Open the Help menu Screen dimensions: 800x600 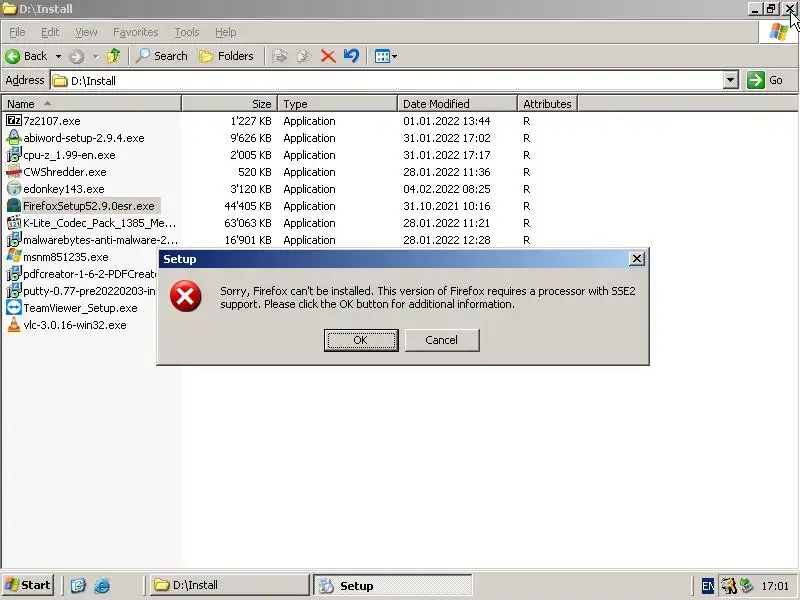coord(226,32)
